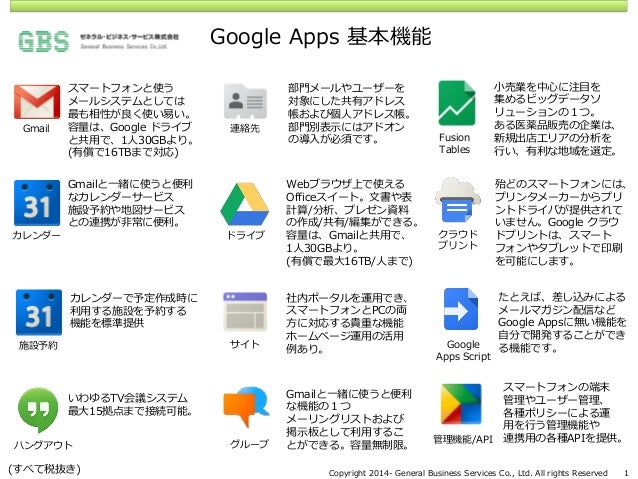Click the 管理機能/API label
Image resolution: width=638 pixels, height=479 pixels.
tap(463, 439)
